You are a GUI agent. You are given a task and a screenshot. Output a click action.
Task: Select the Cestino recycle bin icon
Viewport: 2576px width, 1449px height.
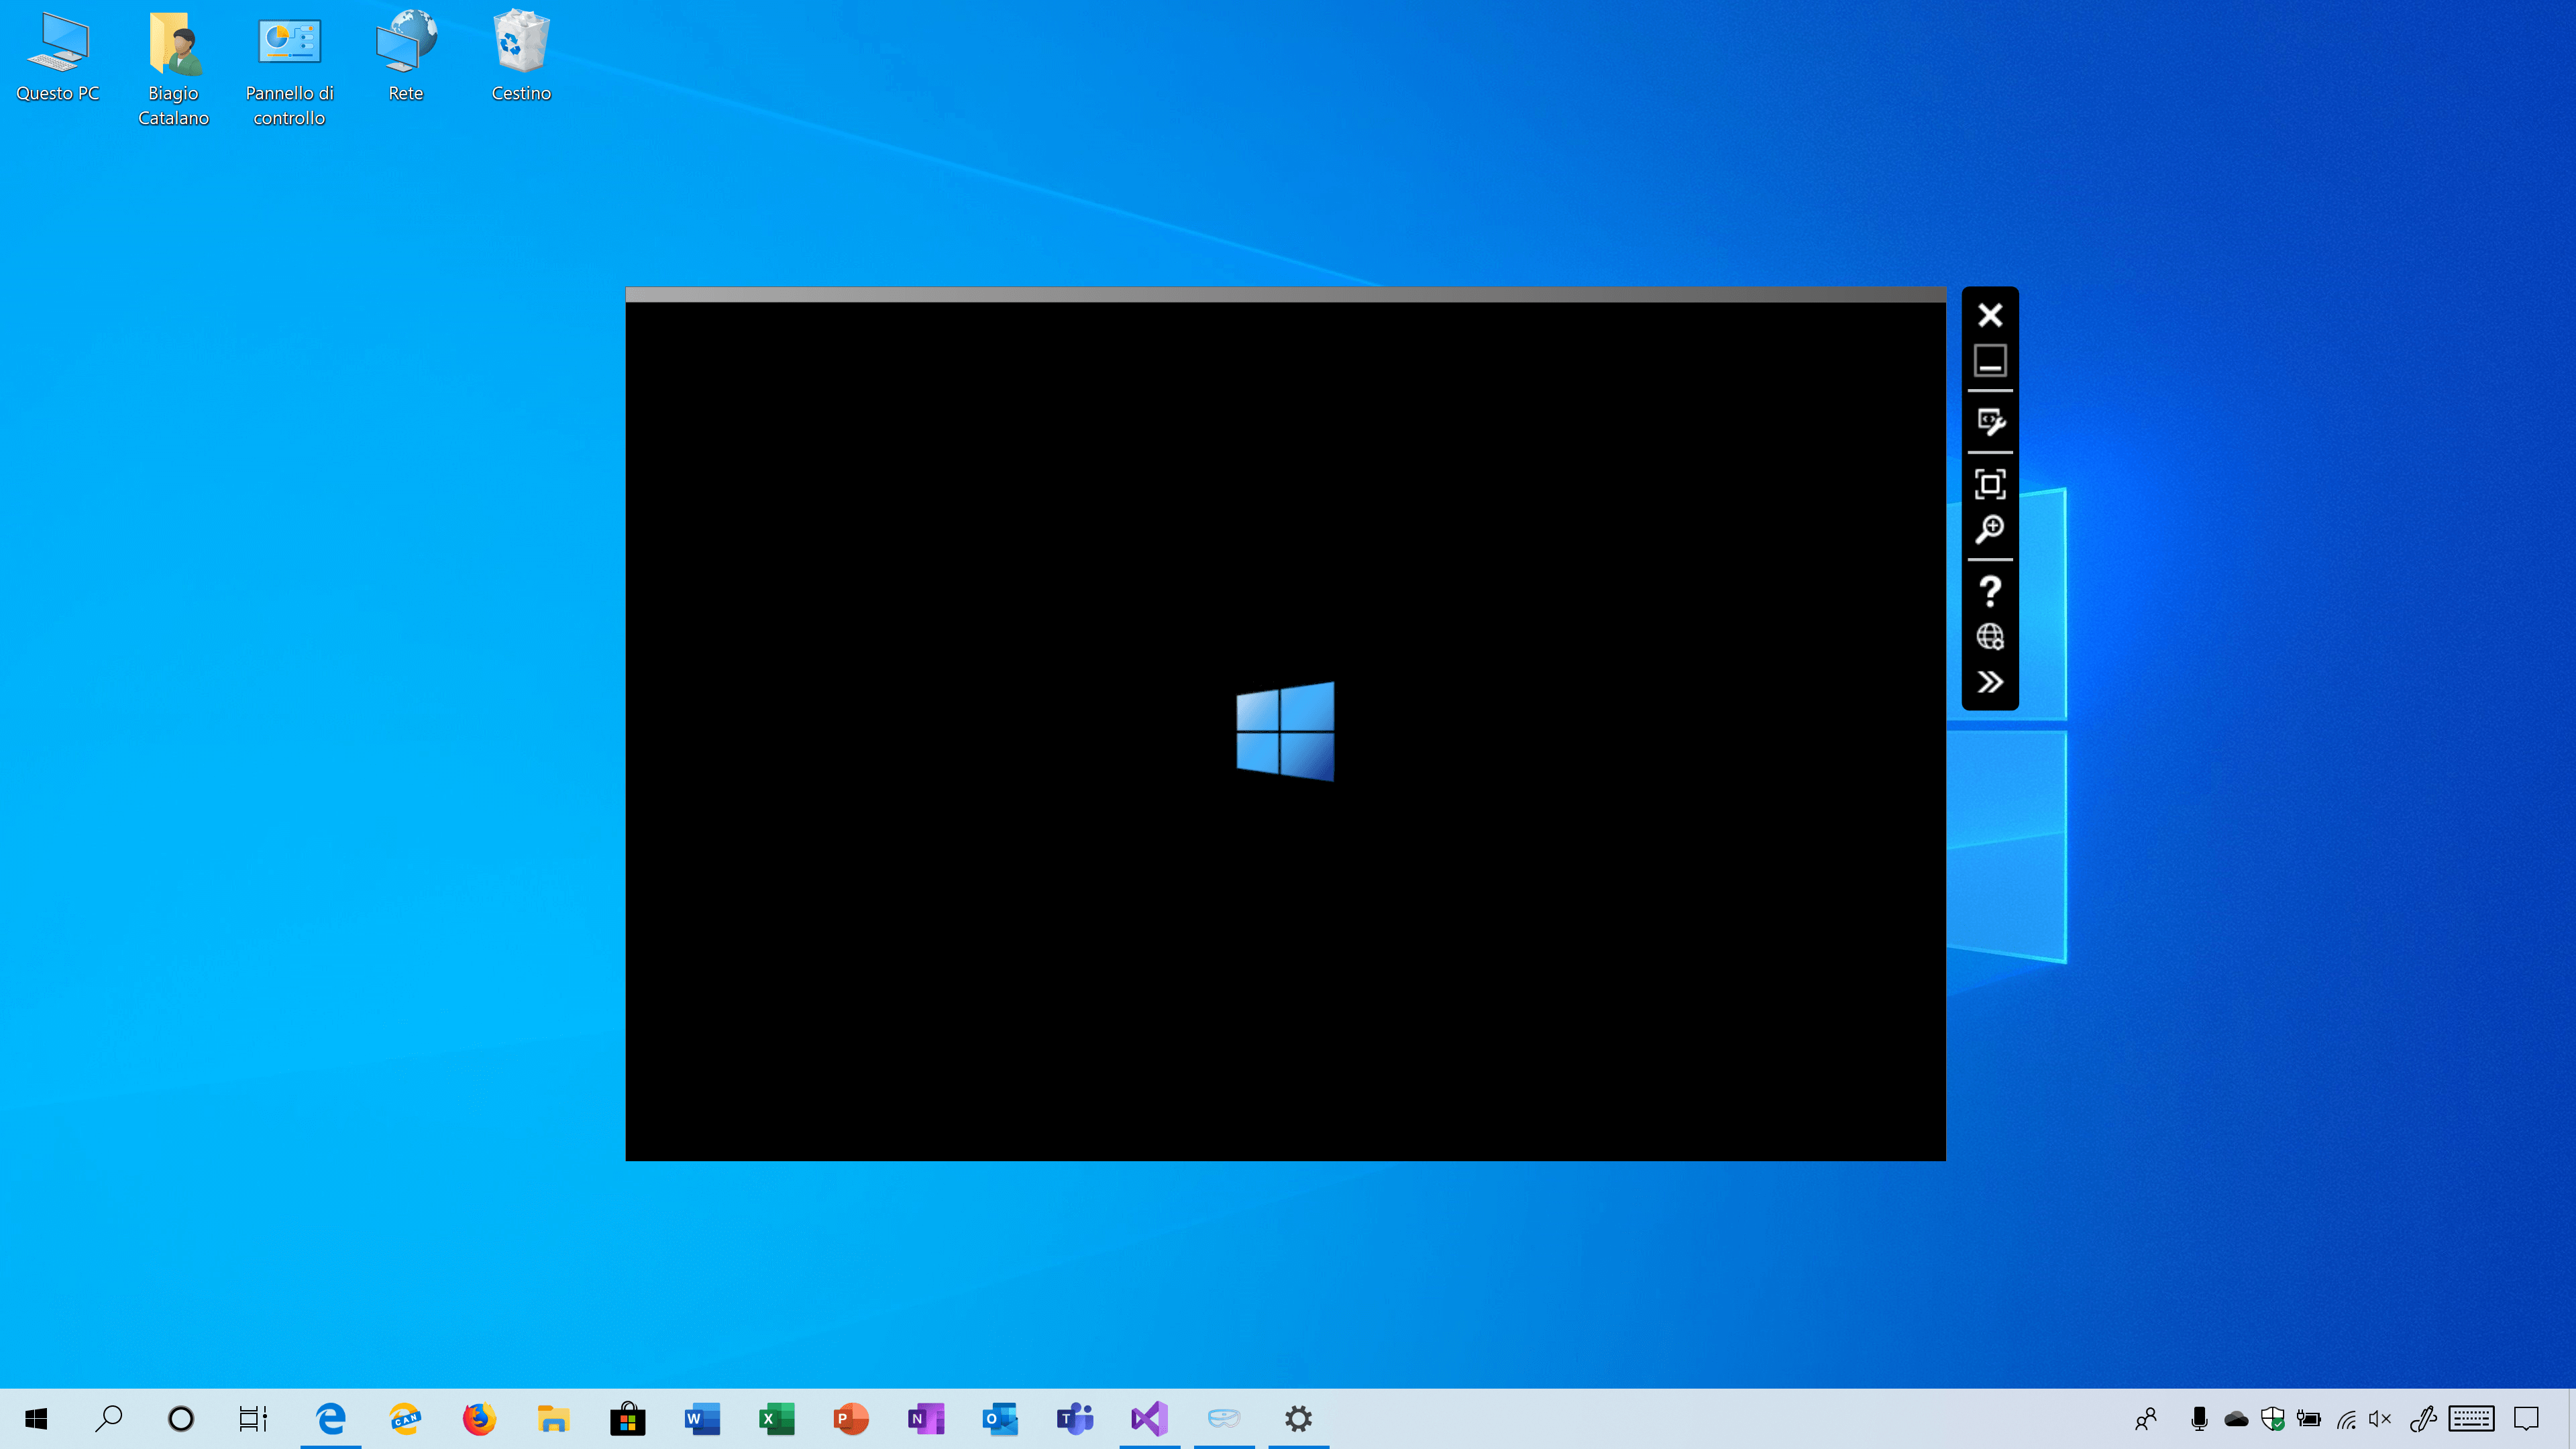coord(521,58)
